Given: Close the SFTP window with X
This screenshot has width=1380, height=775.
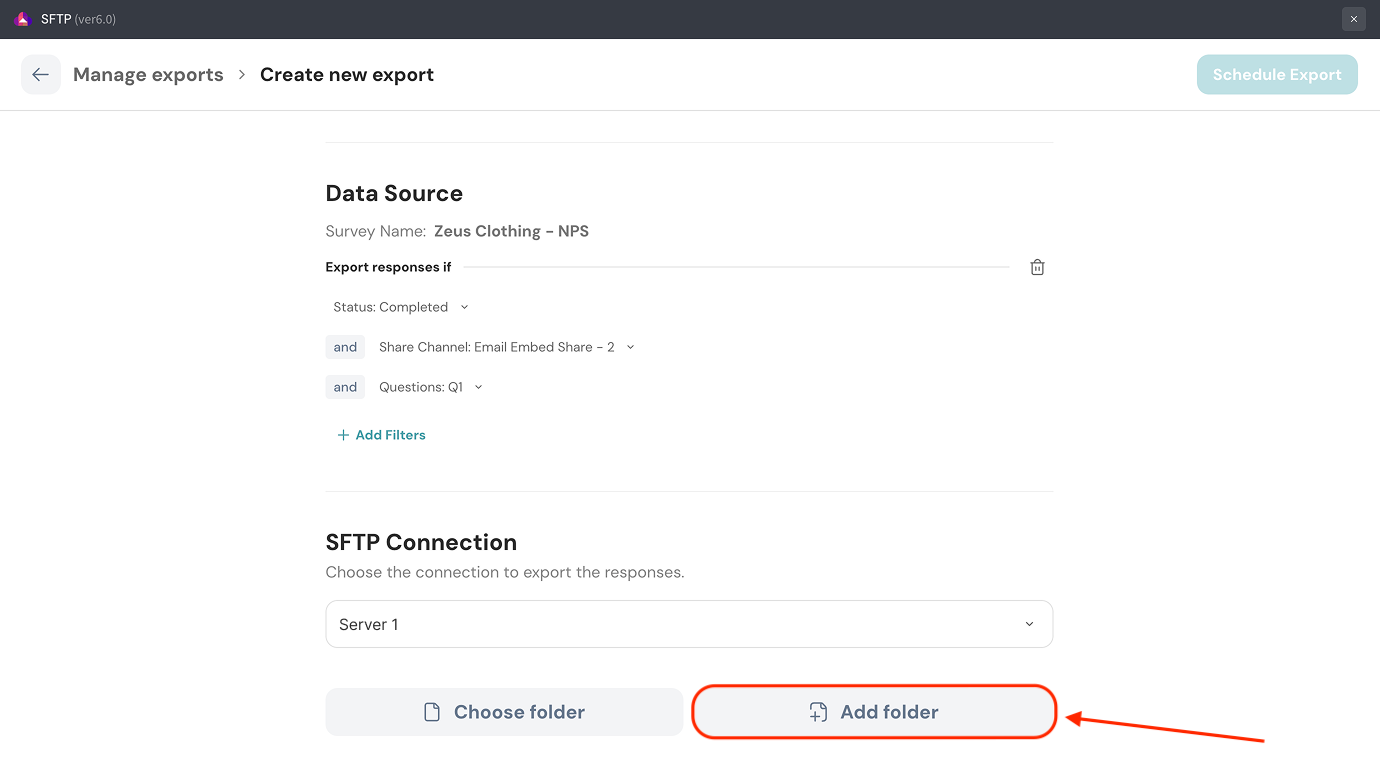Looking at the screenshot, I should (1353, 19).
